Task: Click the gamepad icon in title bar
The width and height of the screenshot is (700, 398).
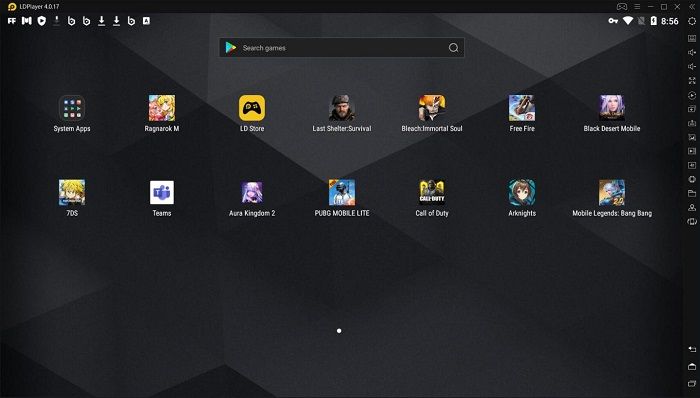Action: coord(622,7)
